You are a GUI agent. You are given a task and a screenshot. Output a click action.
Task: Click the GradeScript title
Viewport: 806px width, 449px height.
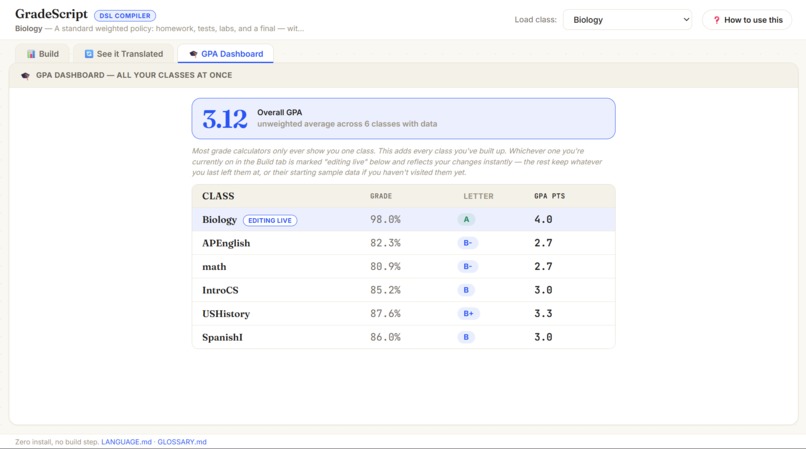click(51, 14)
